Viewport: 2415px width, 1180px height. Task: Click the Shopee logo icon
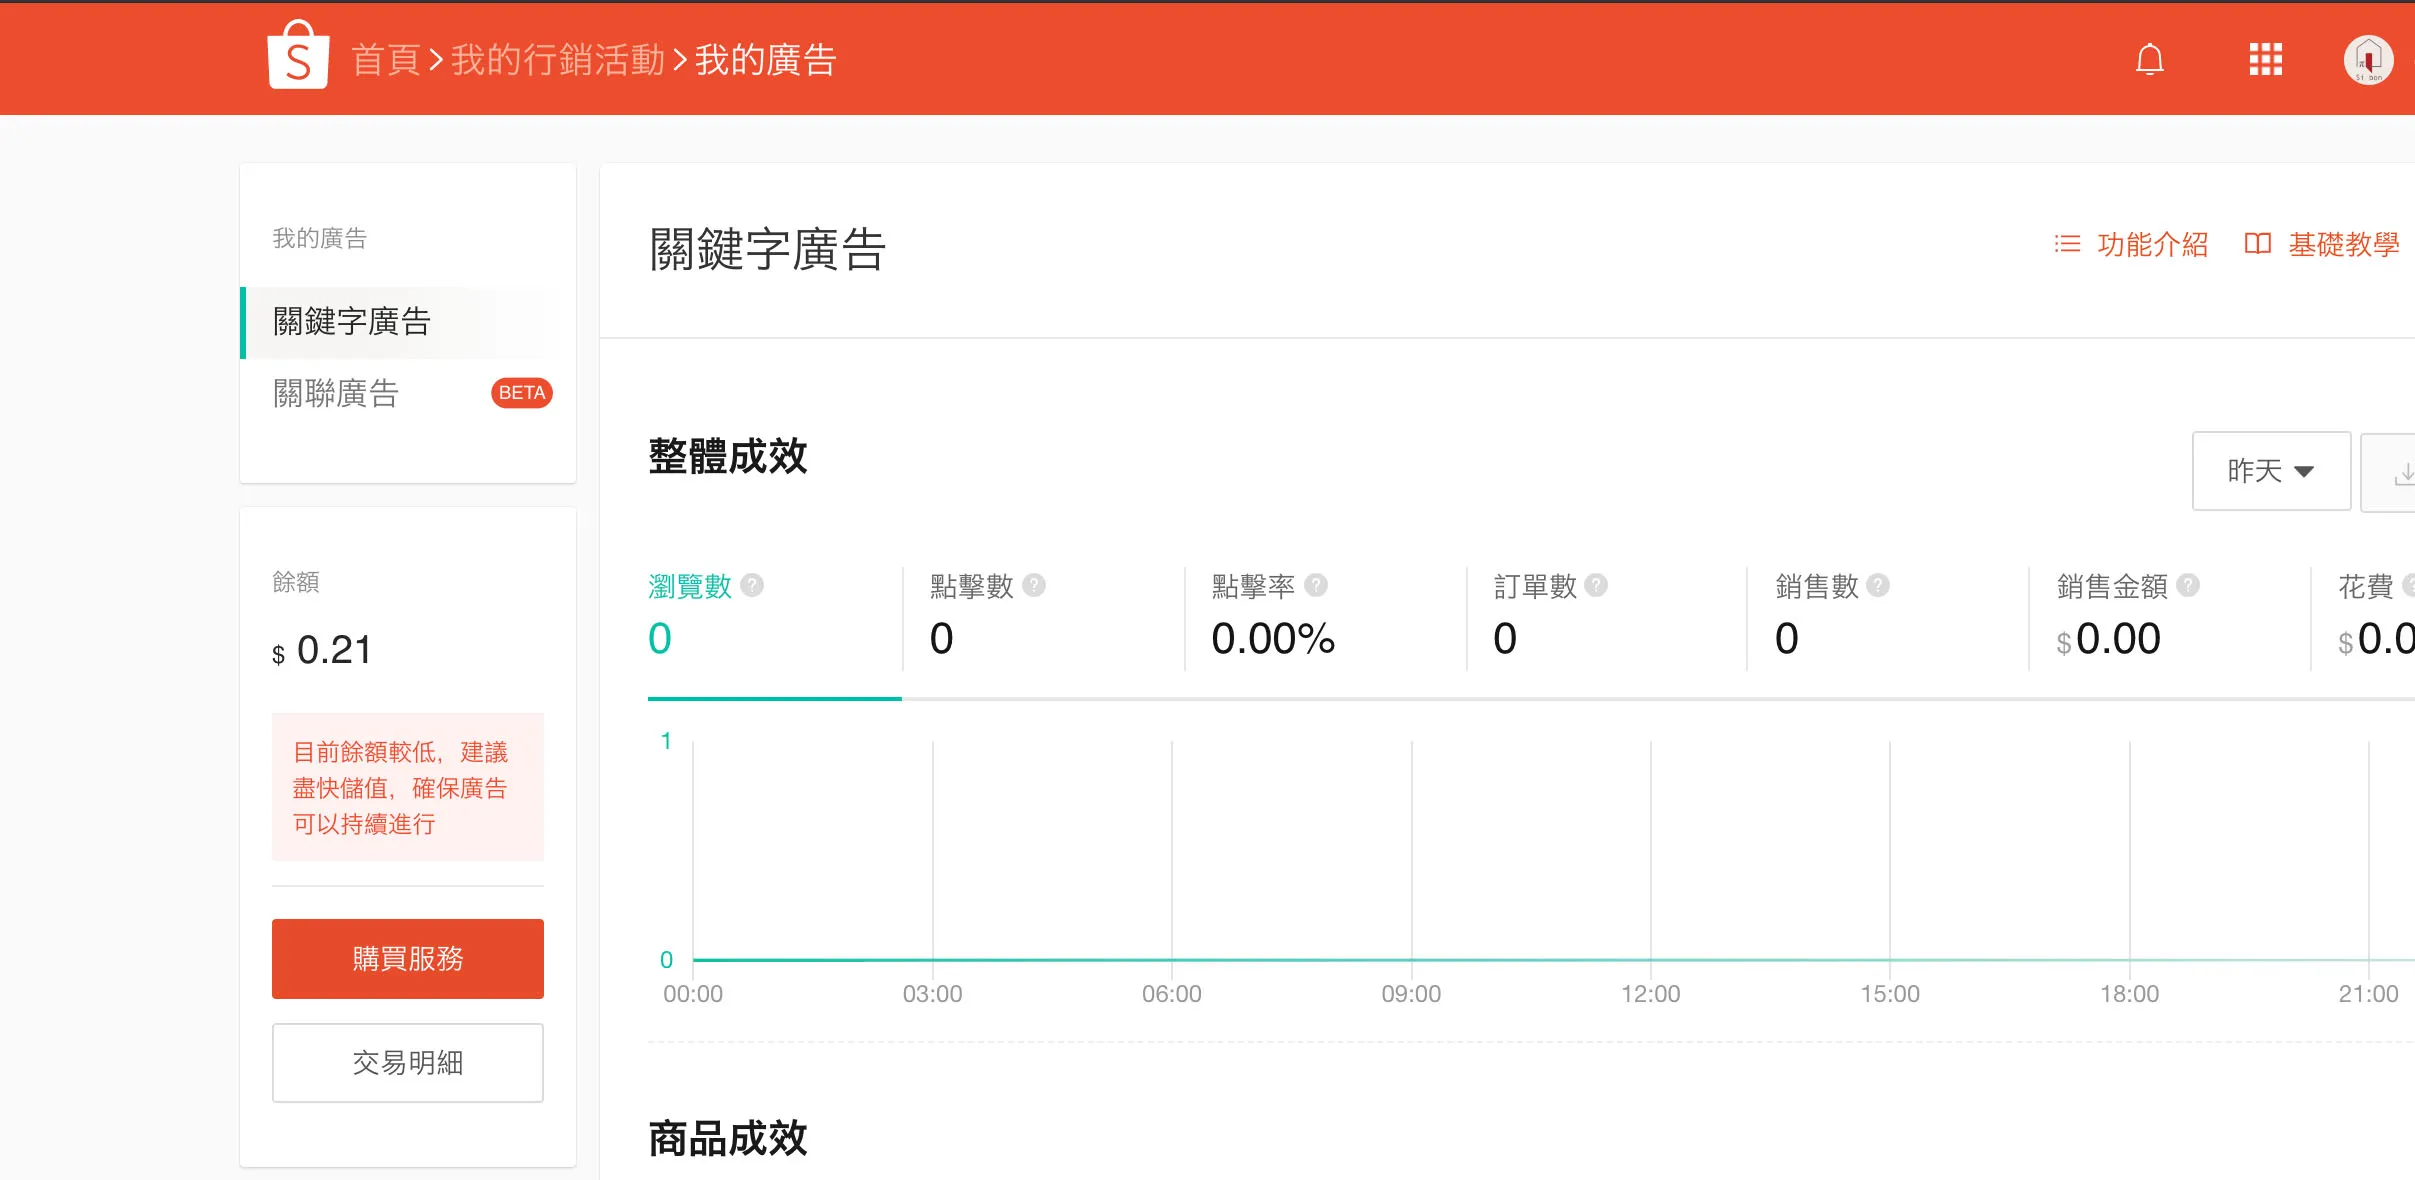[298, 56]
